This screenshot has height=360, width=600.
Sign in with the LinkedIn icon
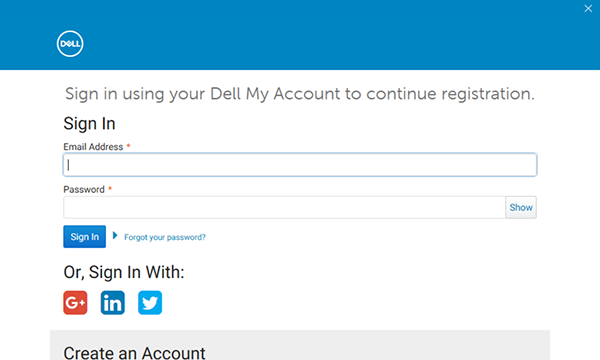click(113, 303)
